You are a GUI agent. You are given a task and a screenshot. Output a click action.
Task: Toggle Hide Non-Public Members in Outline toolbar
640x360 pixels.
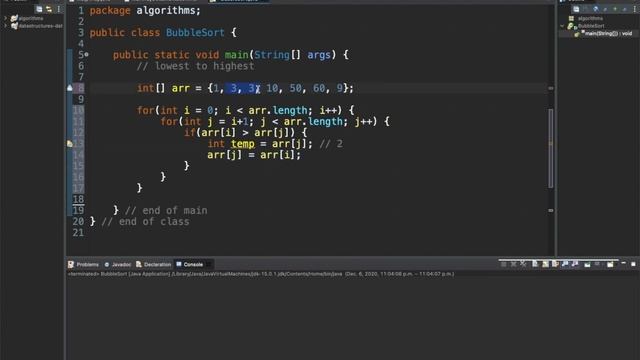point(615,9)
